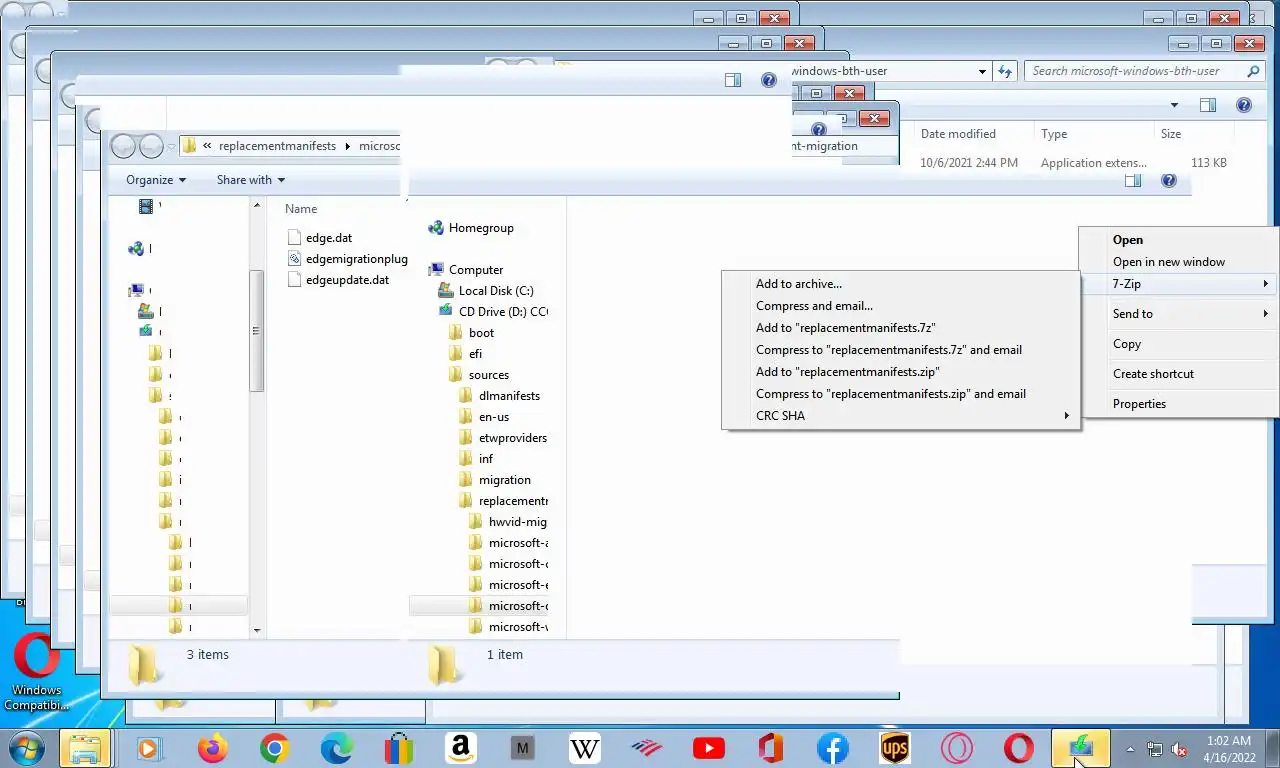The image size is (1280, 768).
Task: Show hidden system tray icons
Action: pyautogui.click(x=1131, y=749)
